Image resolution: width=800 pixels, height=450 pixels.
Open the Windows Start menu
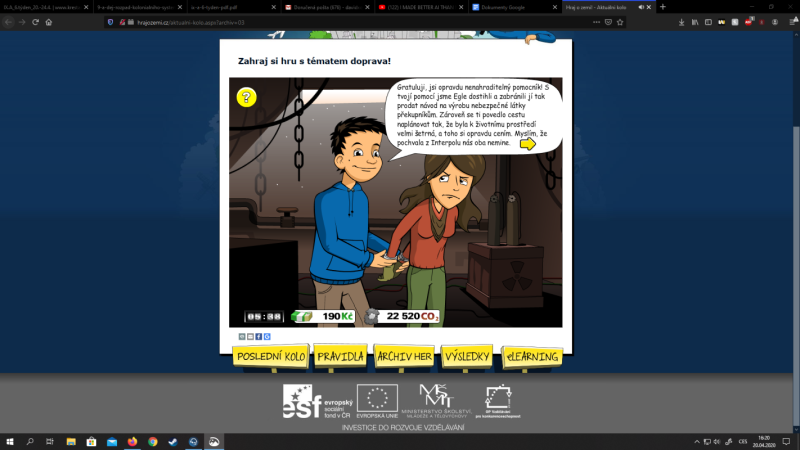(x=10, y=442)
